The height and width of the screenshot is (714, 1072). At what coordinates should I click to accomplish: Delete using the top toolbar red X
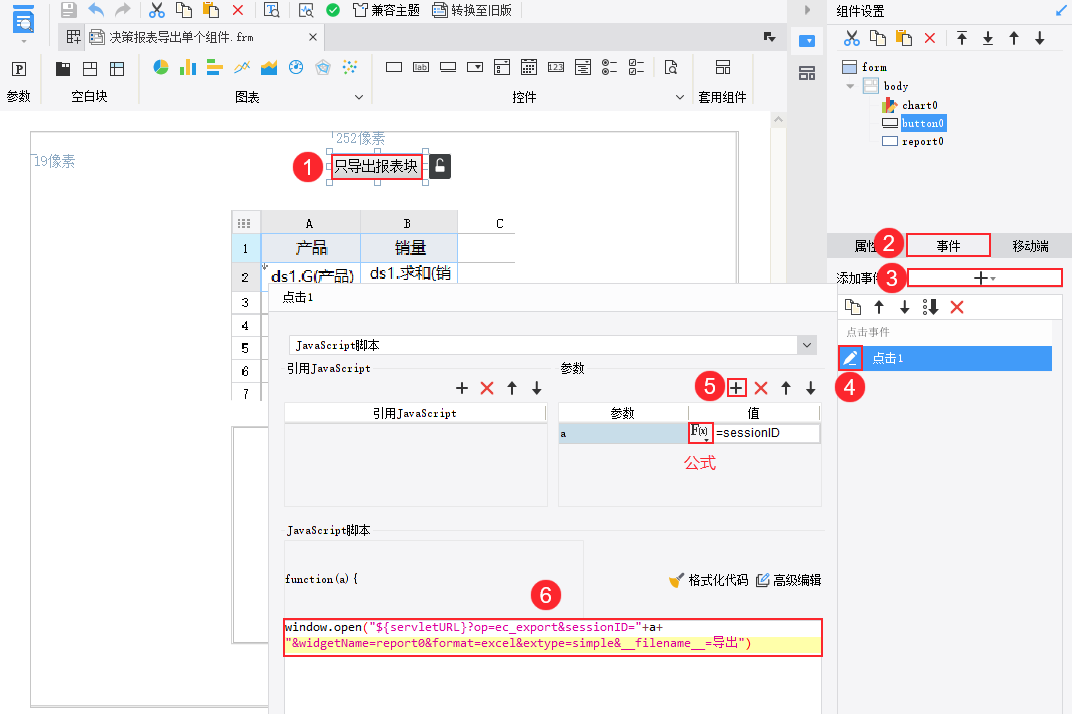click(x=237, y=10)
